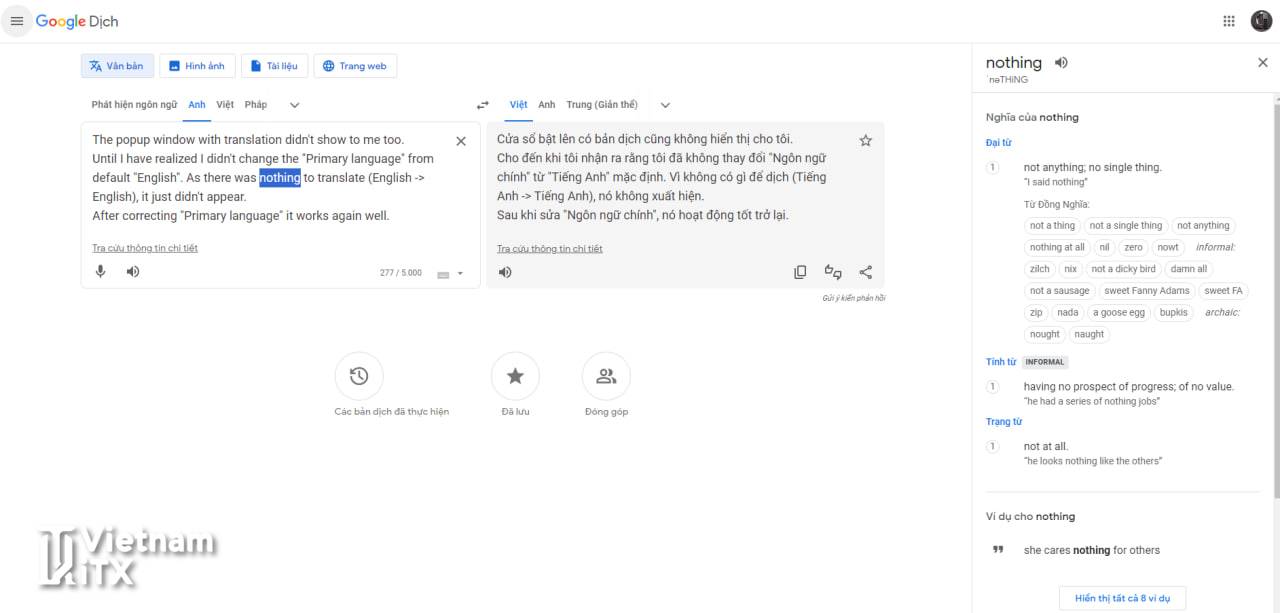Image resolution: width=1280 pixels, height=613 pixels.
Task: Expand the source language list
Action: [294, 105]
